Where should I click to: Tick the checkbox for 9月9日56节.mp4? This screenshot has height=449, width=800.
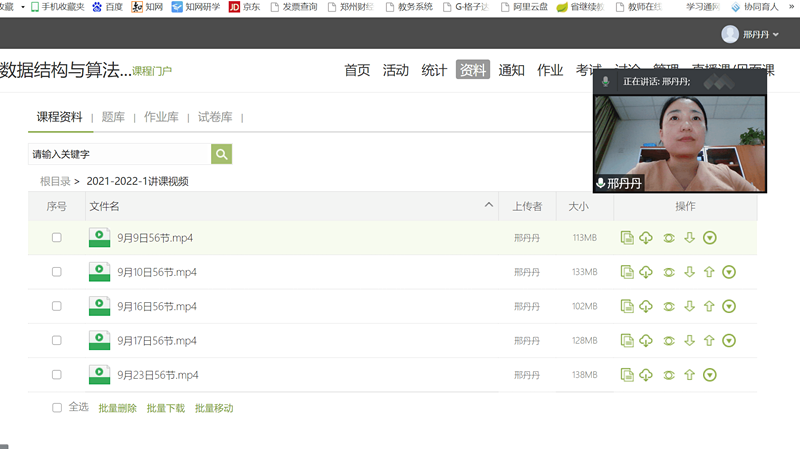coord(57,238)
